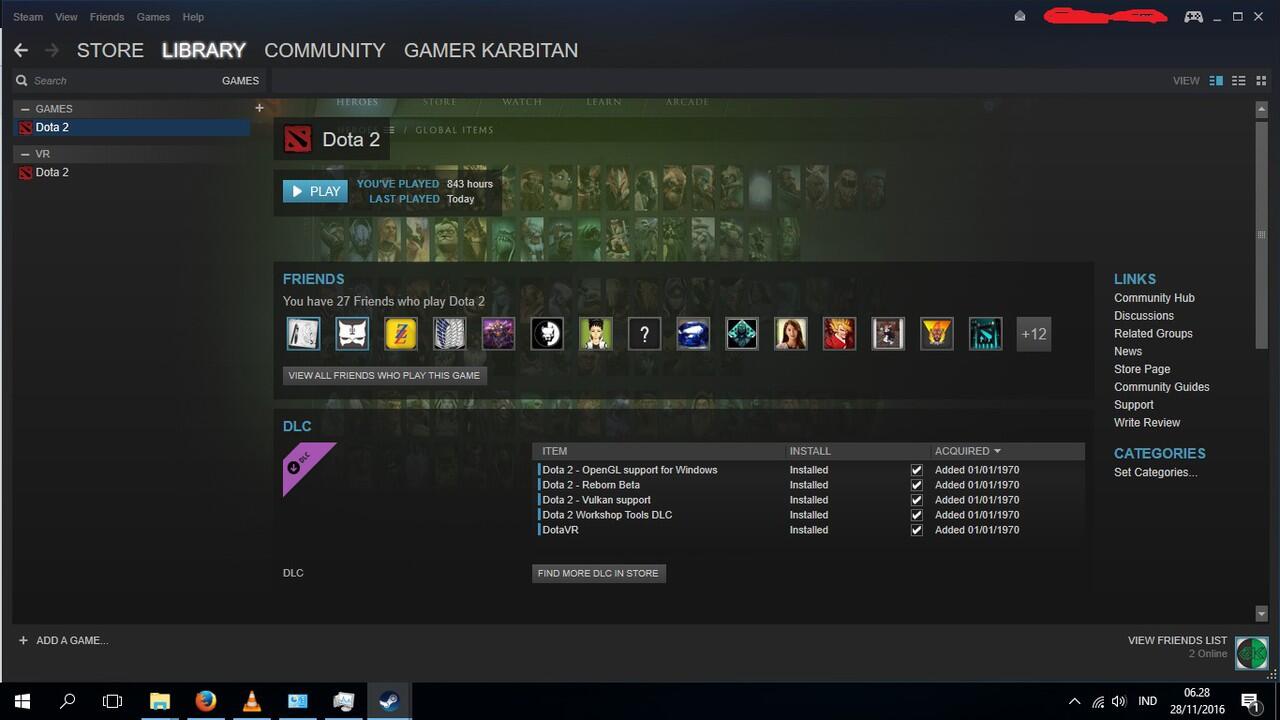The image size is (1280, 720).
Task: Open the Store Page link
Action: 1142,369
